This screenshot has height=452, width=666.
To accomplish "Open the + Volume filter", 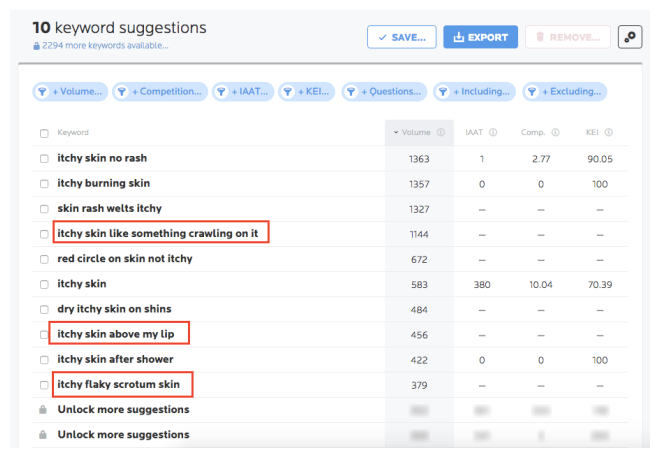I will tap(69, 92).
